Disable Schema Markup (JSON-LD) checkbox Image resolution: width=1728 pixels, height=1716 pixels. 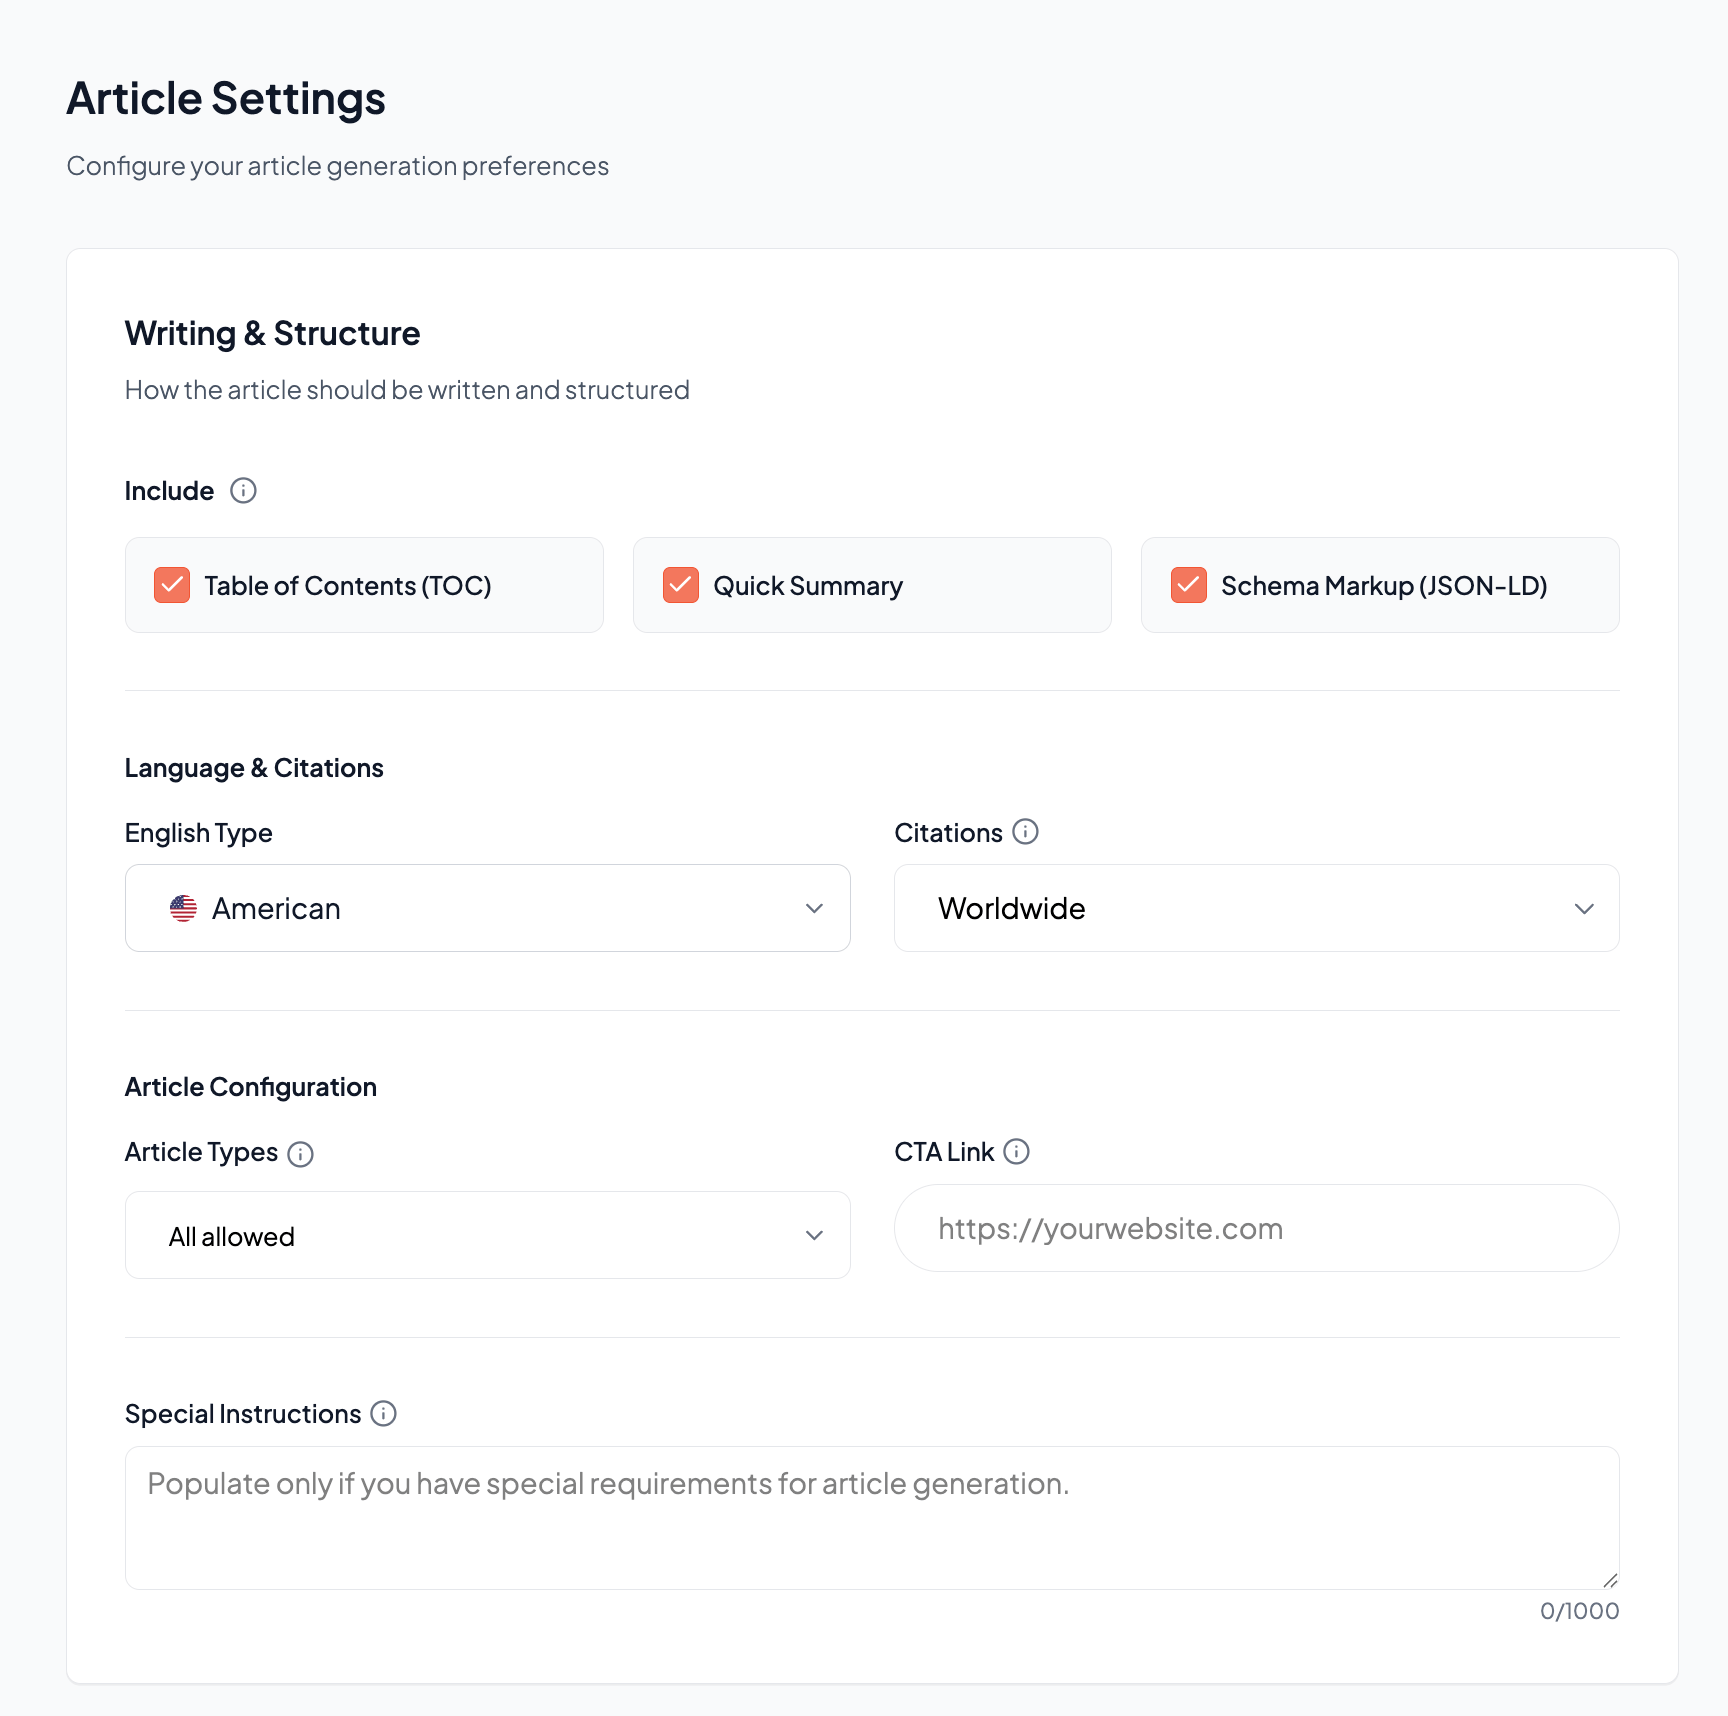(x=1189, y=585)
